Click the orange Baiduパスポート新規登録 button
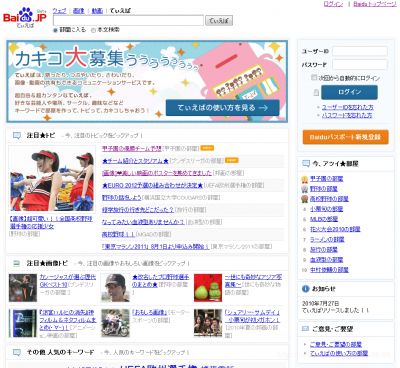The width and height of the screenshot is (400, 368). [x=346, y=137]
